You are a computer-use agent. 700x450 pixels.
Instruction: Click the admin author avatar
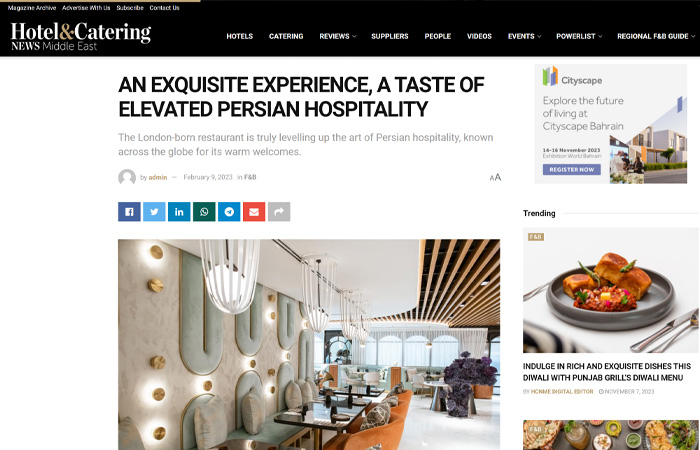(x=127, y=177)
